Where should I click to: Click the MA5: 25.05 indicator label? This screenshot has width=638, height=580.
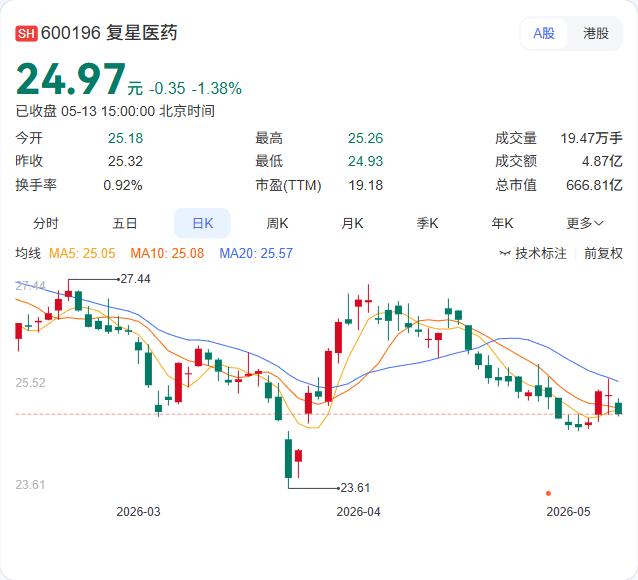click(82, 253)
